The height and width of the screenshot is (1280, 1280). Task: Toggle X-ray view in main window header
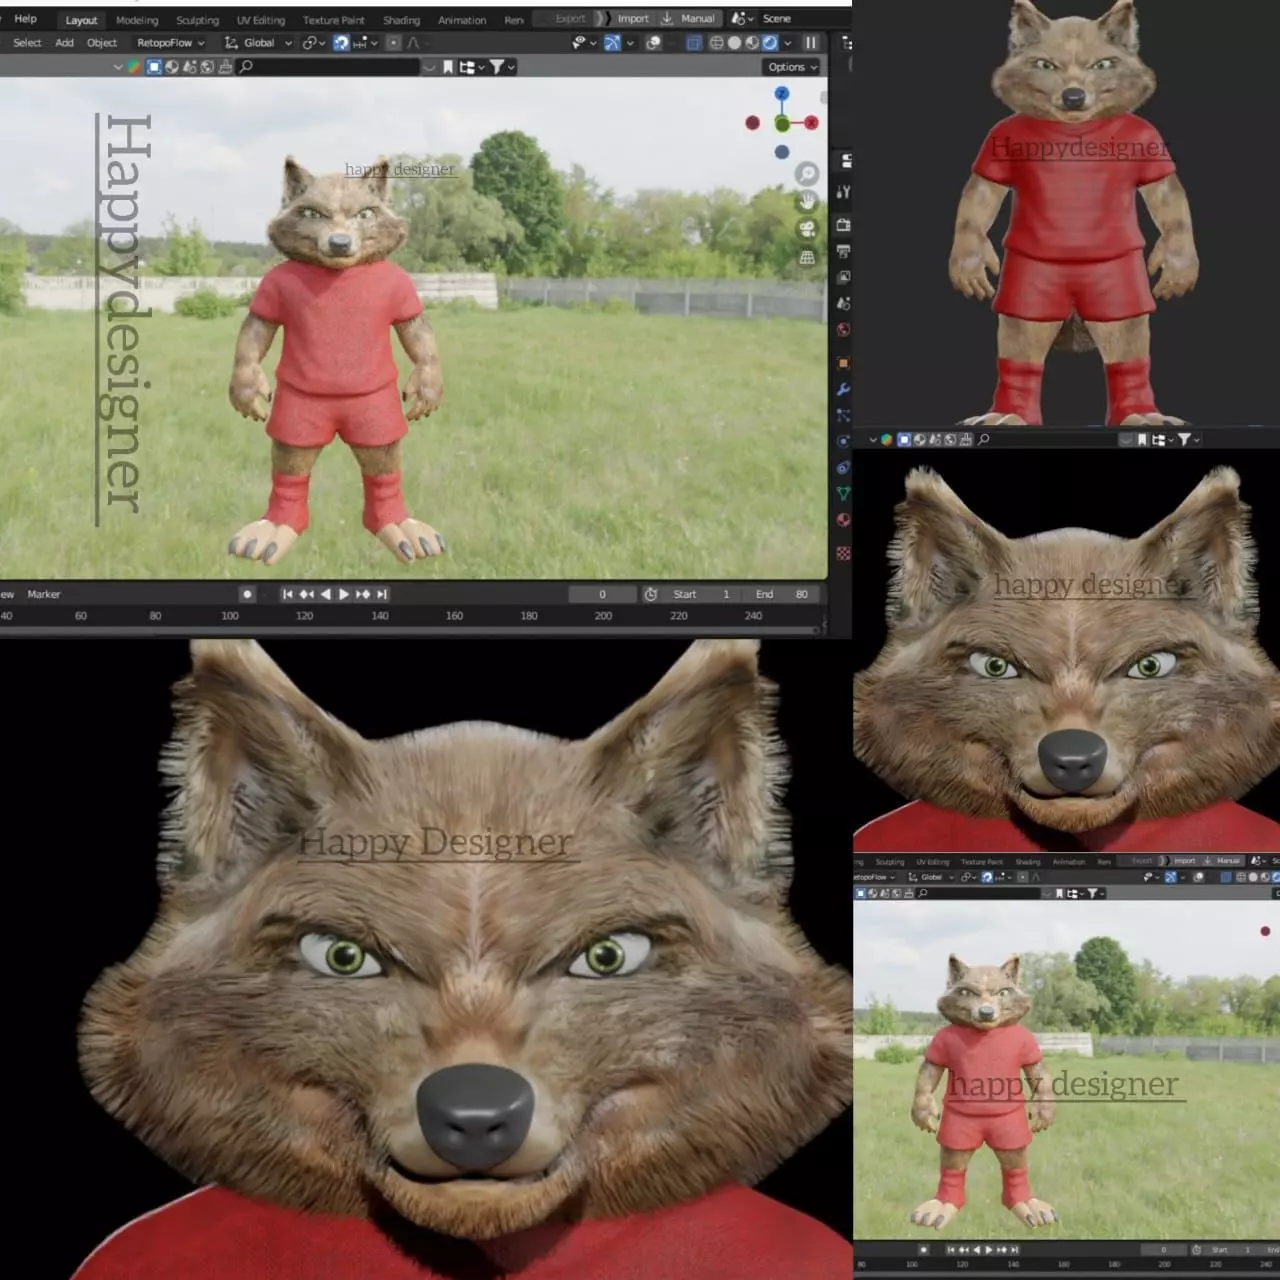point(694,43)
